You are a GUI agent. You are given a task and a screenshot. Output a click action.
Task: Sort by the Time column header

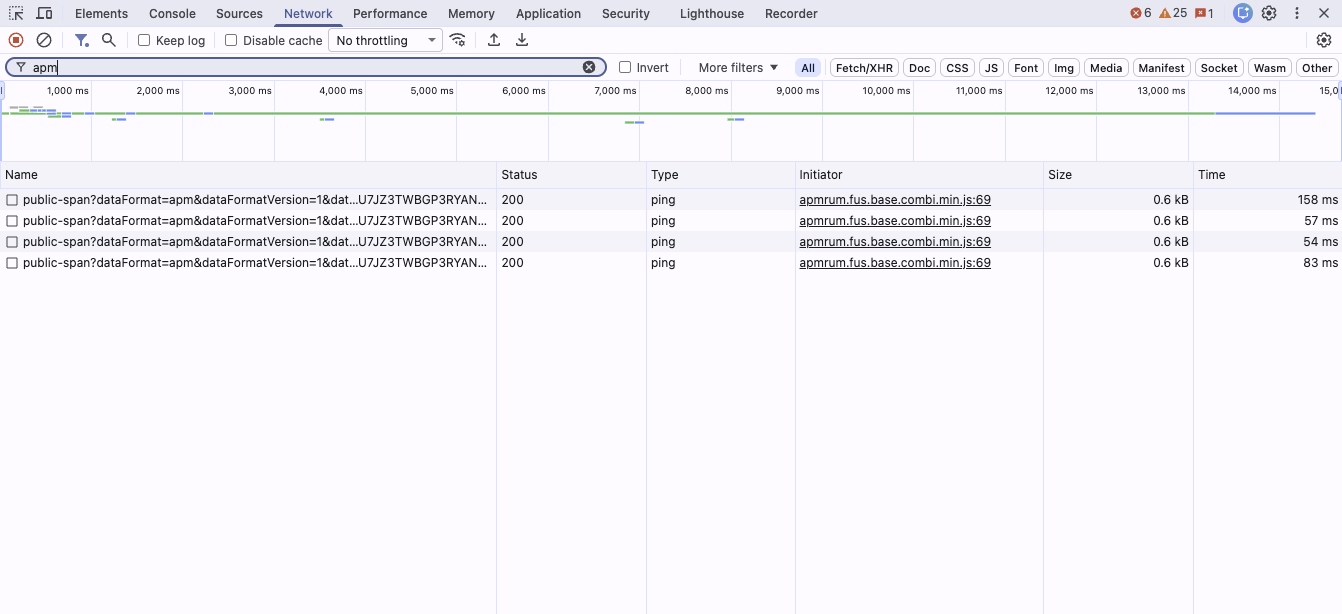click(1267, 175)
